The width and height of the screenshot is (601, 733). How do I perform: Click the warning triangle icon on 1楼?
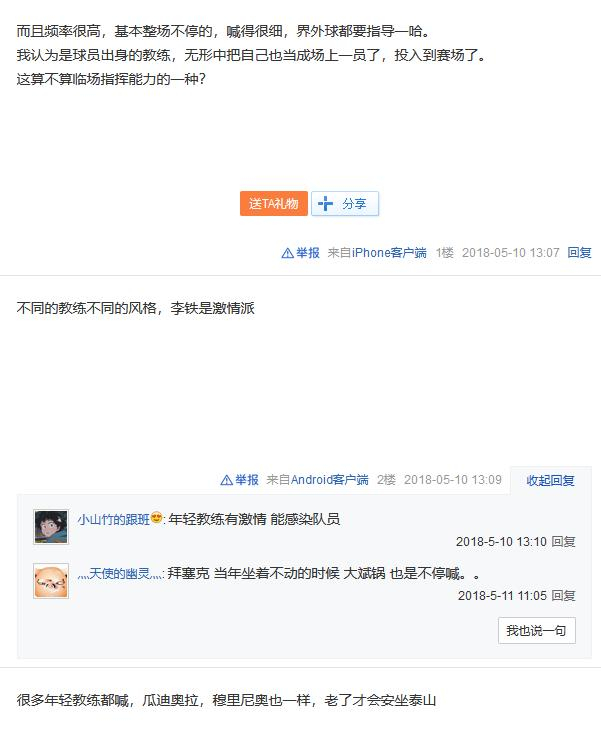pos(287,253)
